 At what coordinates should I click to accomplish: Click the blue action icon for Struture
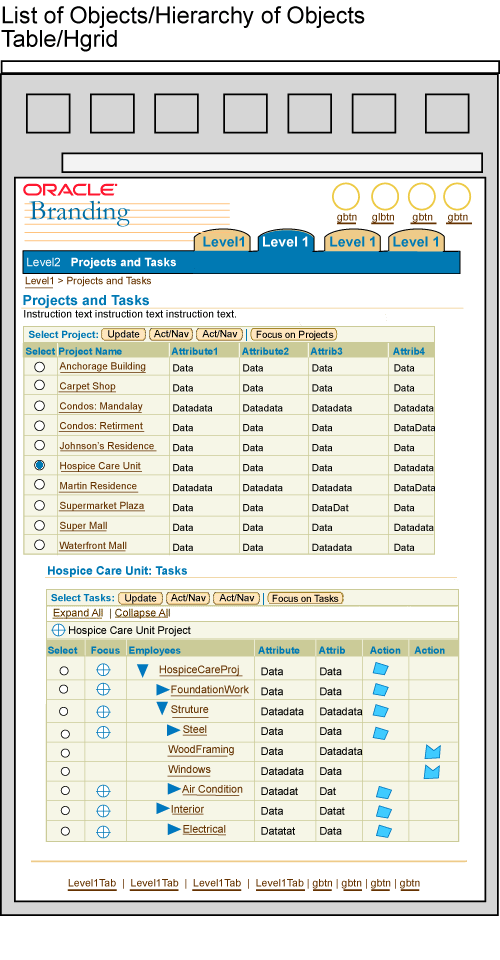381,710
